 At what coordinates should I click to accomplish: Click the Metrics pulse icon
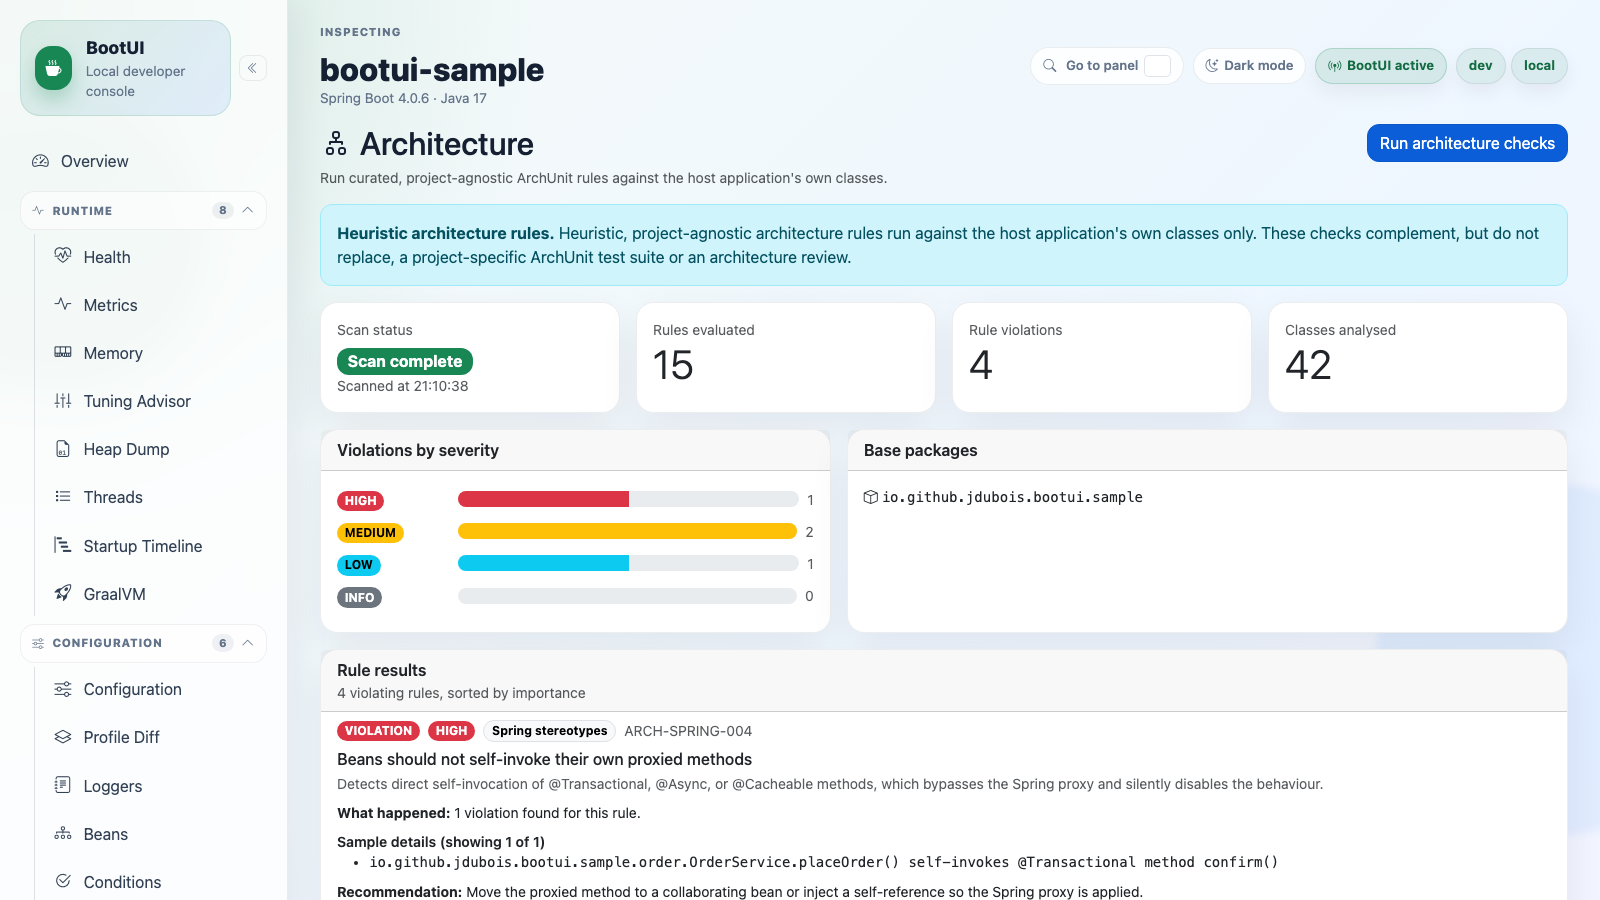pos(63,304)
